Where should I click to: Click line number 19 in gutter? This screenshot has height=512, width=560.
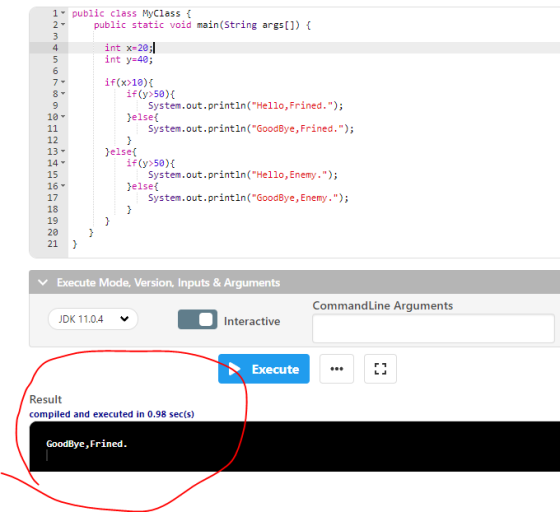point(52,221)
